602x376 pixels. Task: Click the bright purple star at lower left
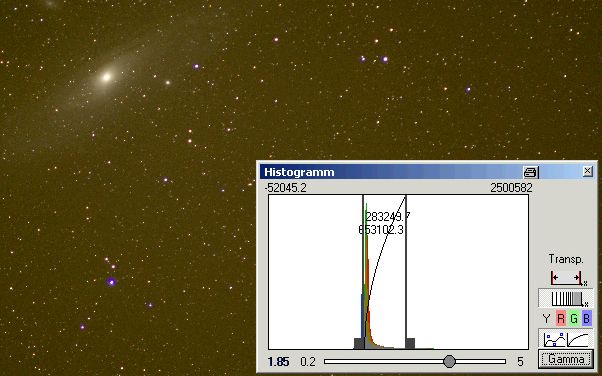click(111, 282)
